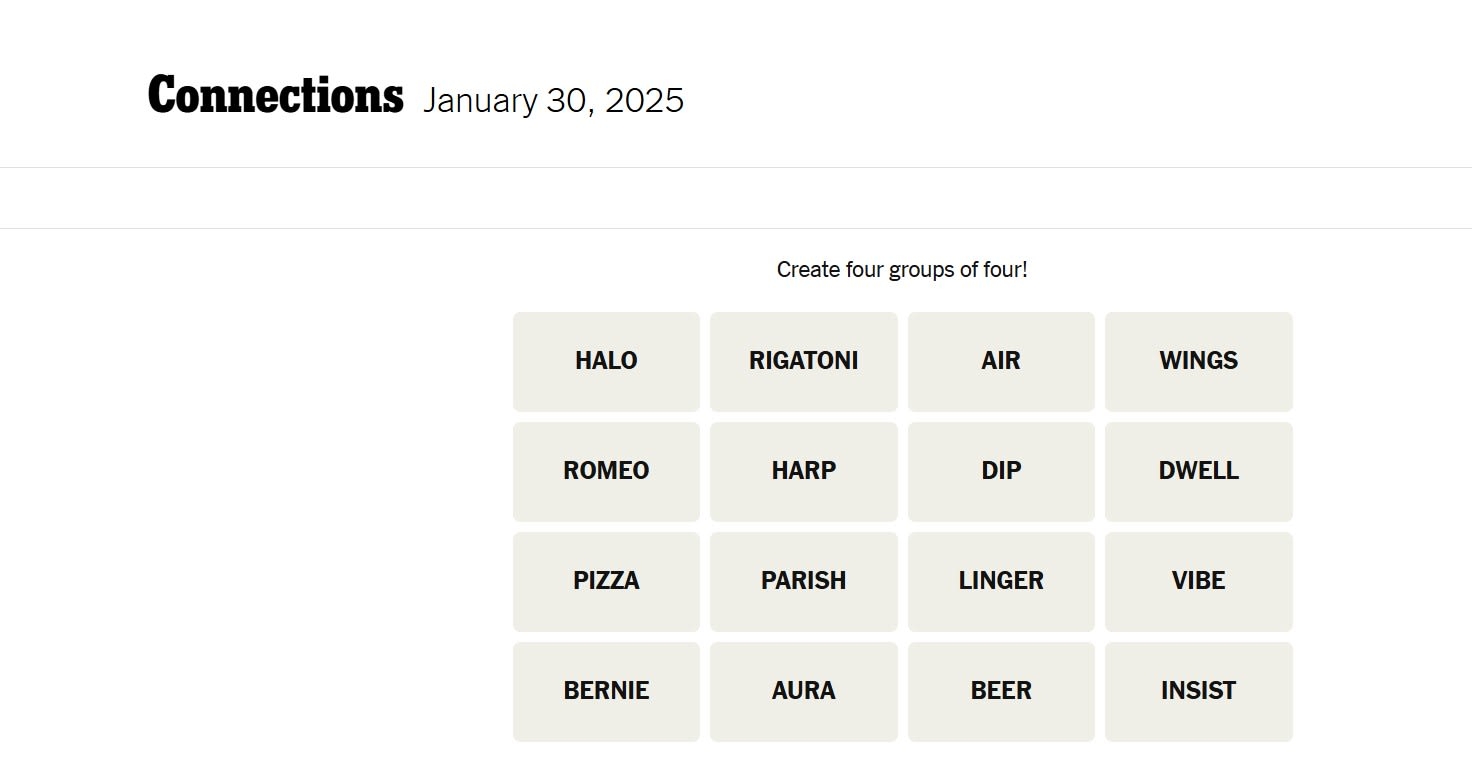Click the Connections game title

click(275, 96)
